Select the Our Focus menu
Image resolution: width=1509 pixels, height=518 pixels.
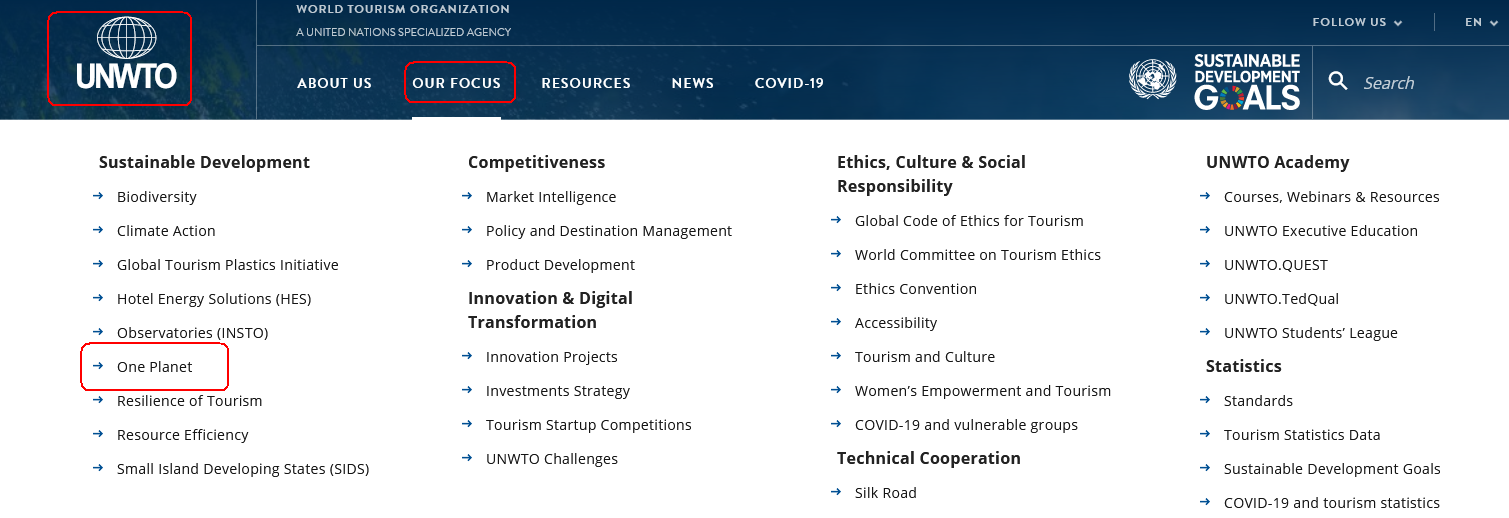coord(457,83)
